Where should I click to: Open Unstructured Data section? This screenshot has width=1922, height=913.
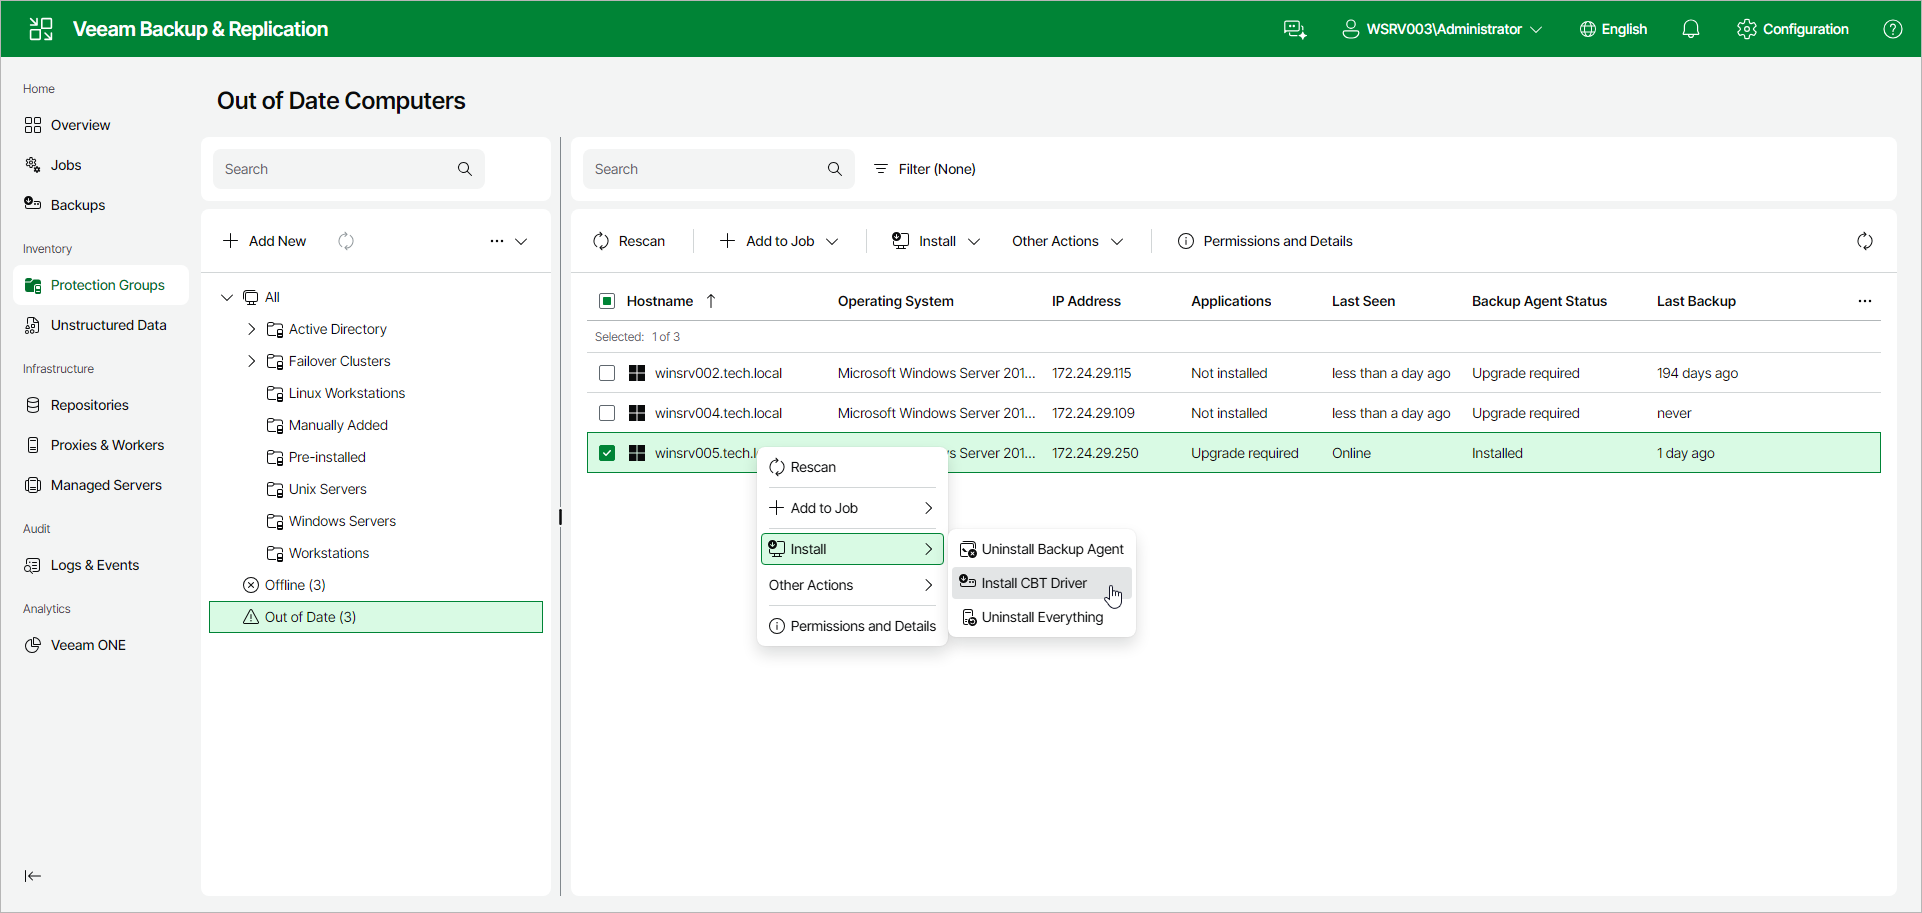point(101,325)
